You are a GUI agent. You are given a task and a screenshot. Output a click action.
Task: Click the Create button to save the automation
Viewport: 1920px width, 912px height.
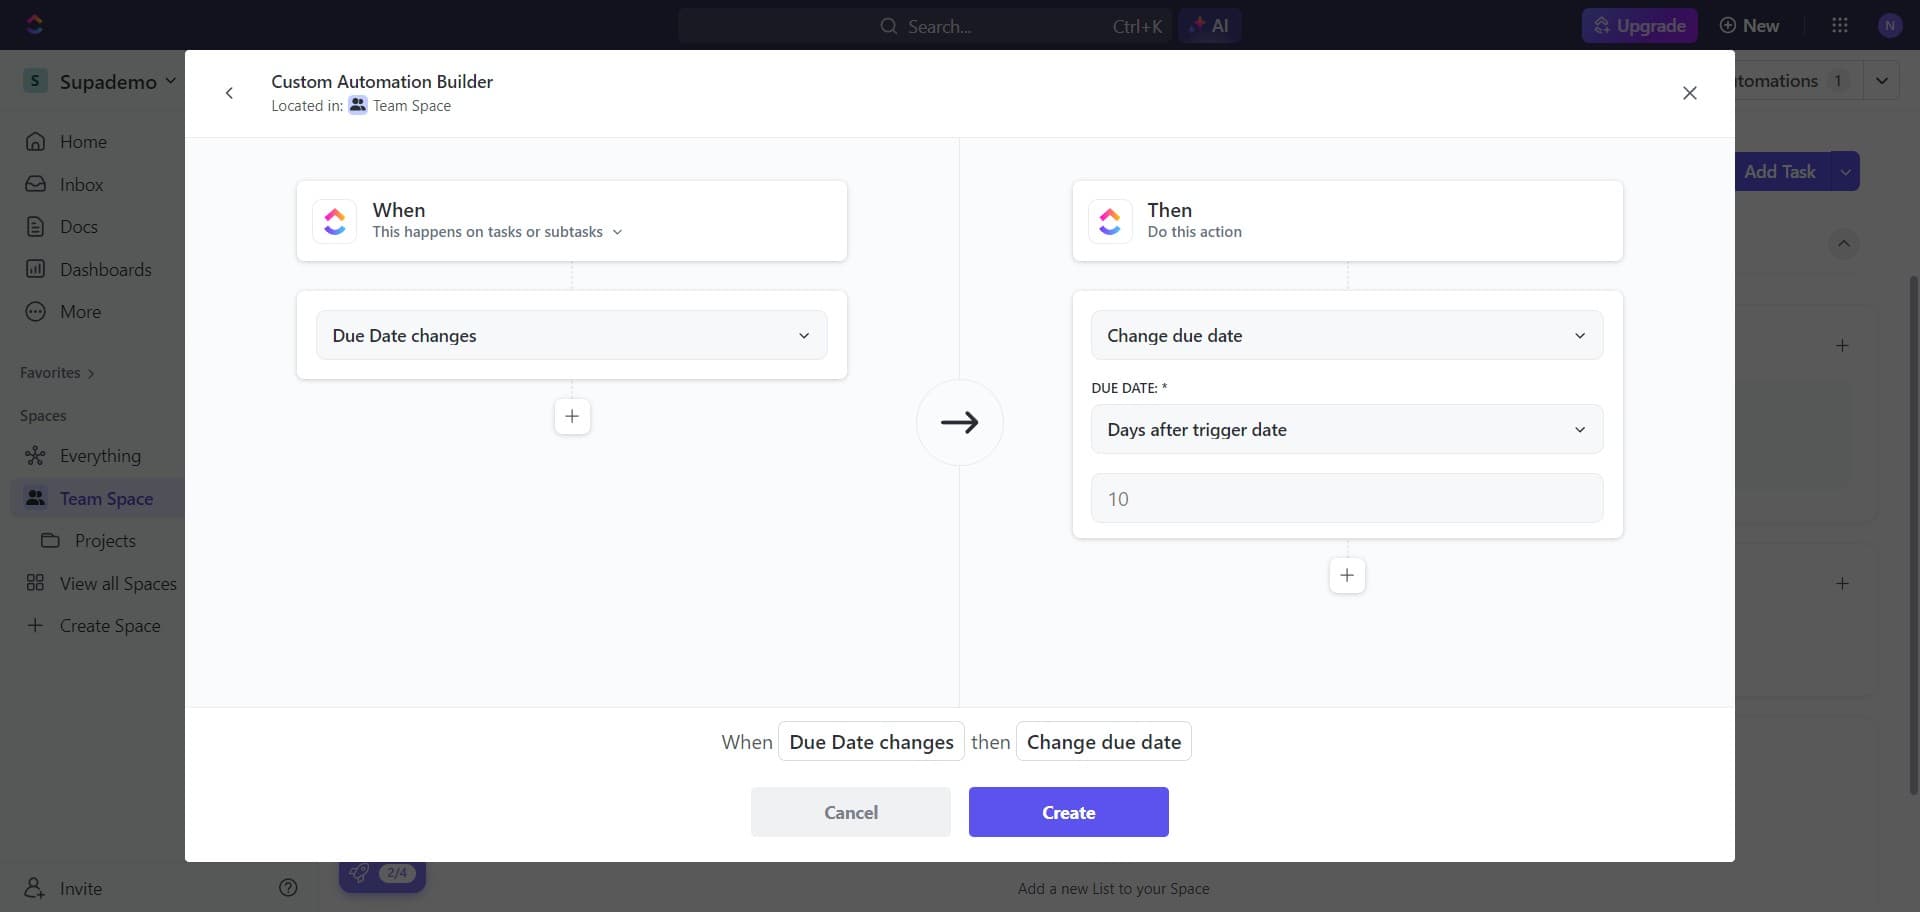pos(1068,812)
